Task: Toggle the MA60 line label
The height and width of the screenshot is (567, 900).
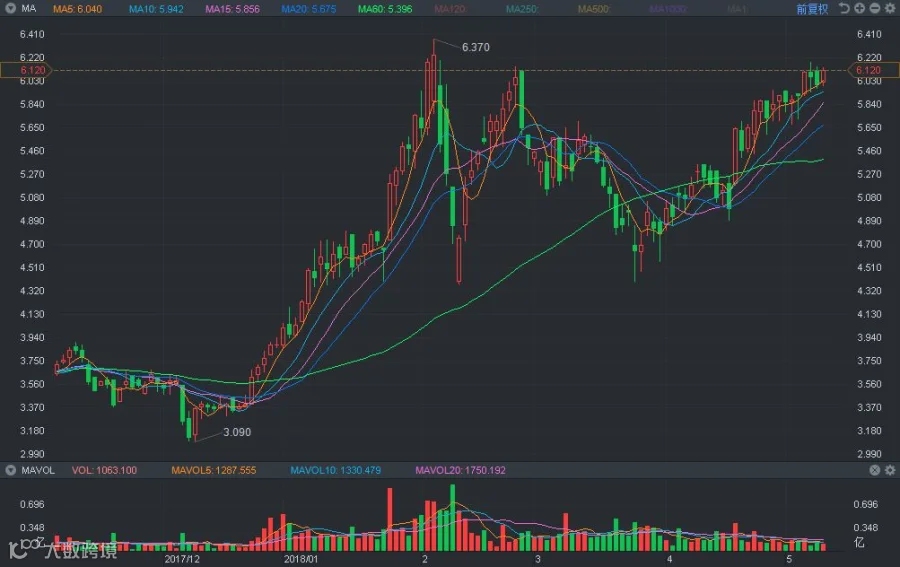Action: click(385, 9)
